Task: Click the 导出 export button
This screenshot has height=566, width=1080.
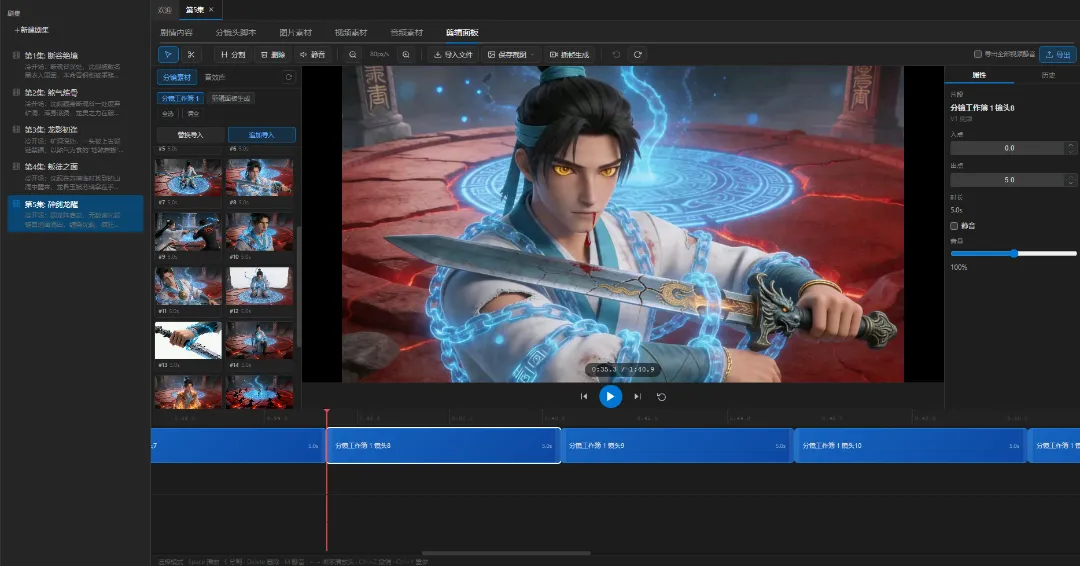Action: [1057, 54]
